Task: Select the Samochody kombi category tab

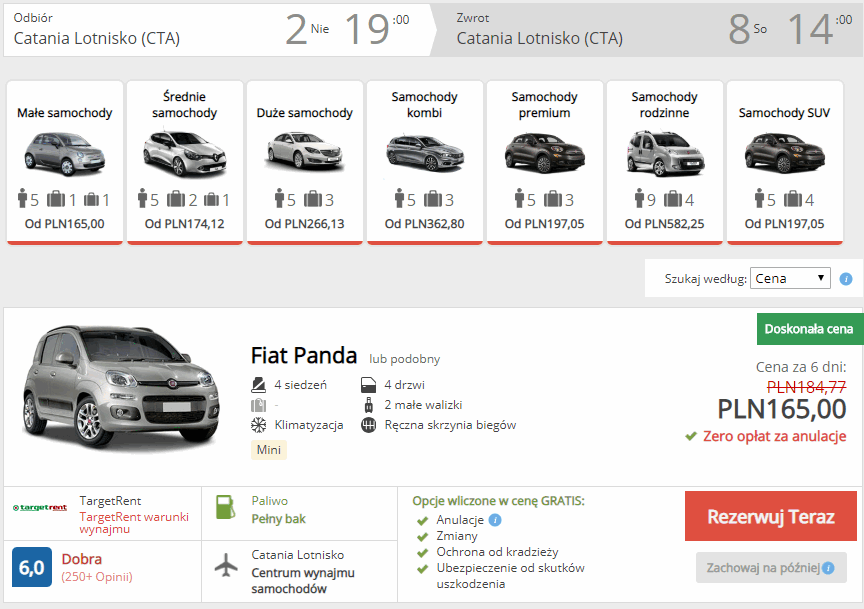Action: click(425, 163)
